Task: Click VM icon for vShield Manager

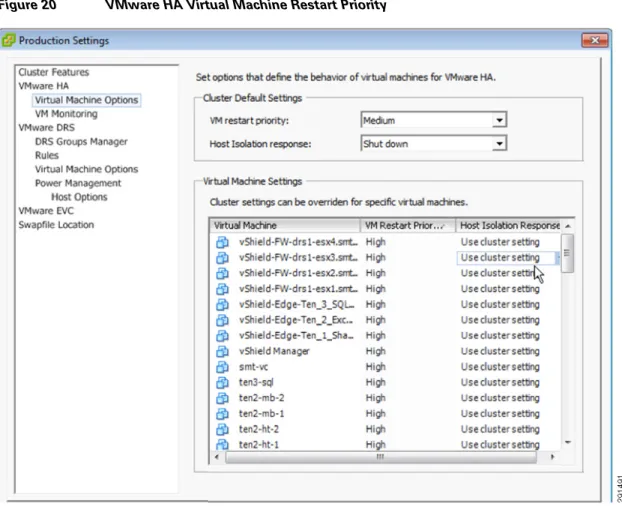Action: (x=223, y=351)
